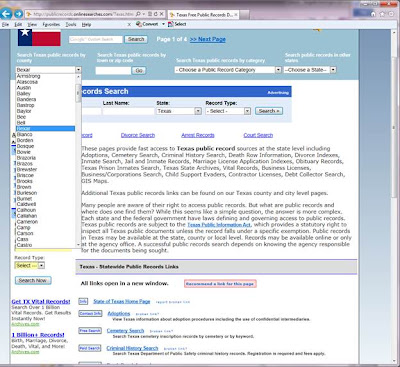Click the county list scrollbar thumb
The height and width of the screenshot is (367, 400).
(78, 93)
